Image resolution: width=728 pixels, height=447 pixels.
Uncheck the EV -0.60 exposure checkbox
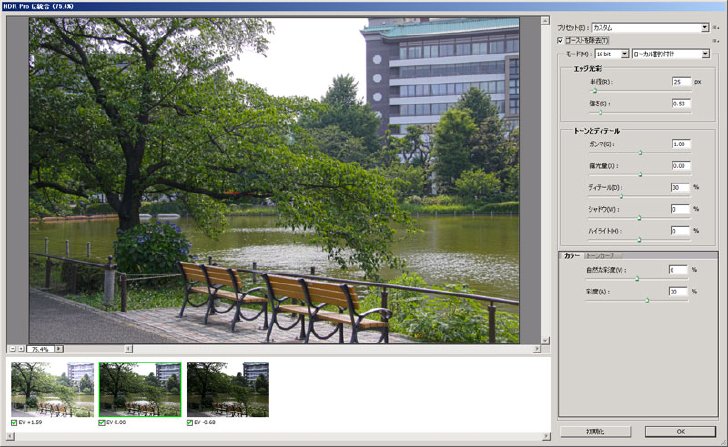pyautogui.click(x=189, y=422)
